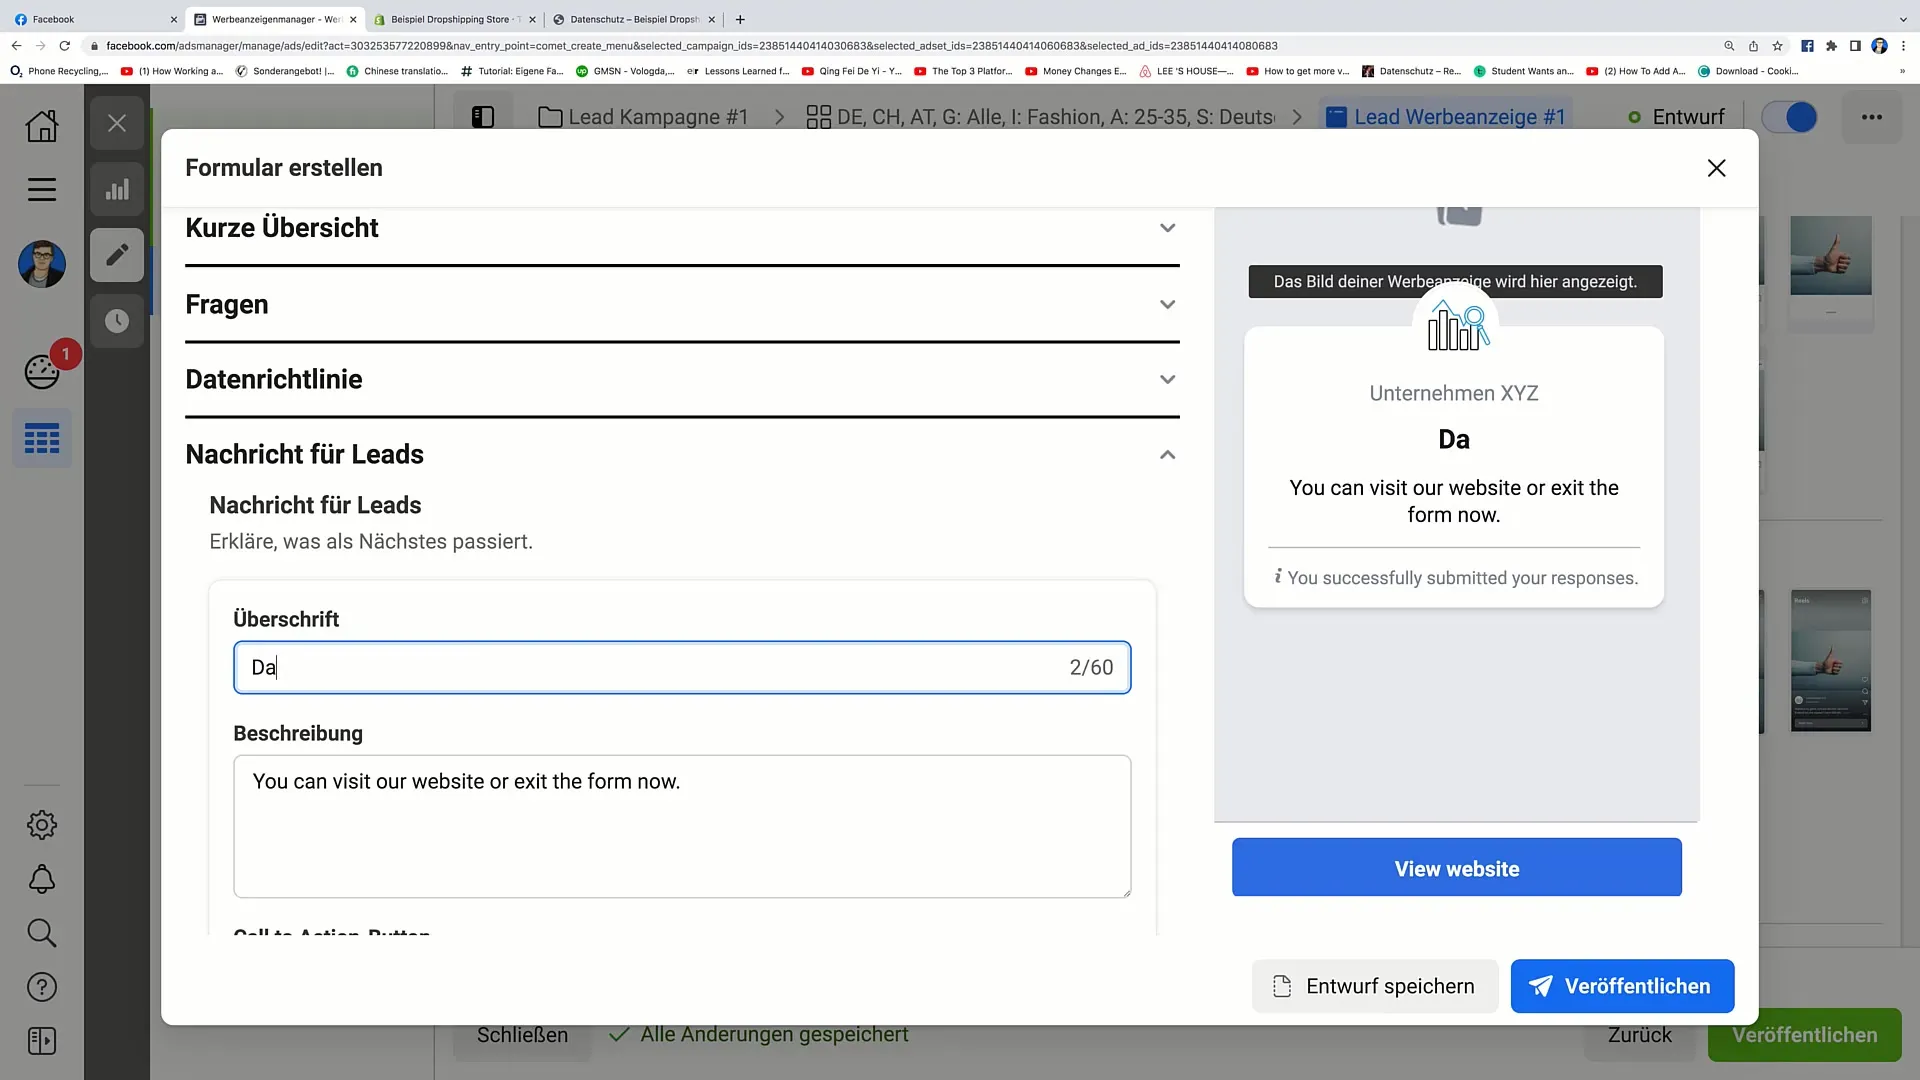Click the Schließen button behind dialog
The width and height of the screenshot is (1920, 1080).
point(522,1035)
